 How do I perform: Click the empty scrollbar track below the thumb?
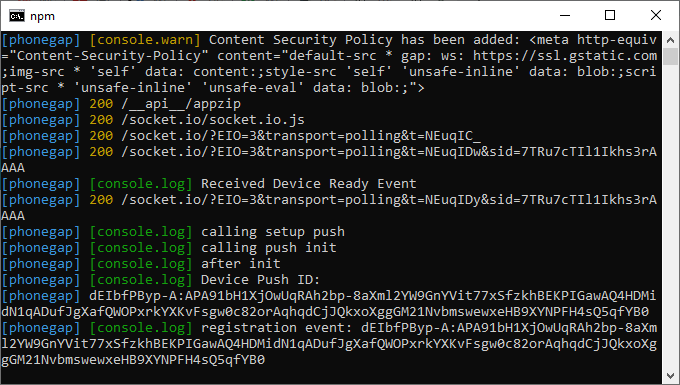tap(670, 216)
